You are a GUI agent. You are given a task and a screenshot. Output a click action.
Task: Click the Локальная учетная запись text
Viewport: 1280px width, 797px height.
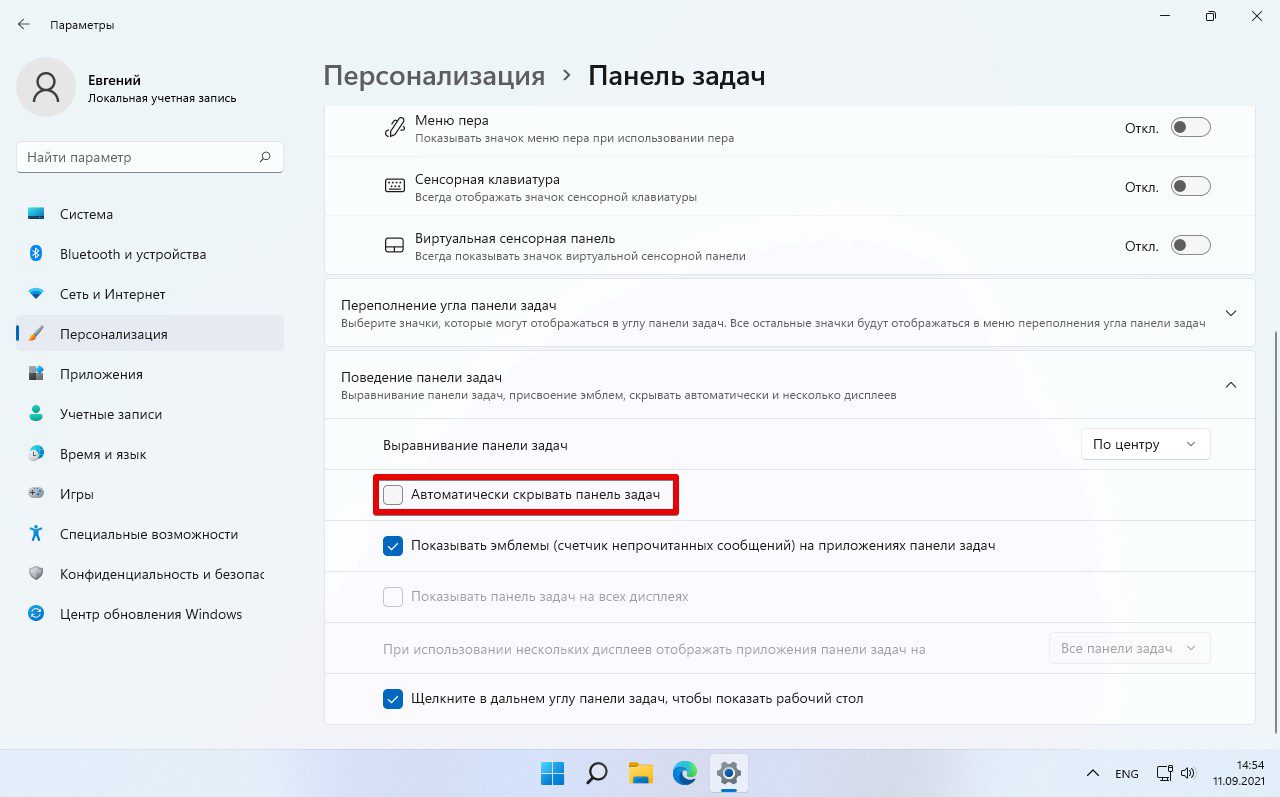click(x=162, y=99)
